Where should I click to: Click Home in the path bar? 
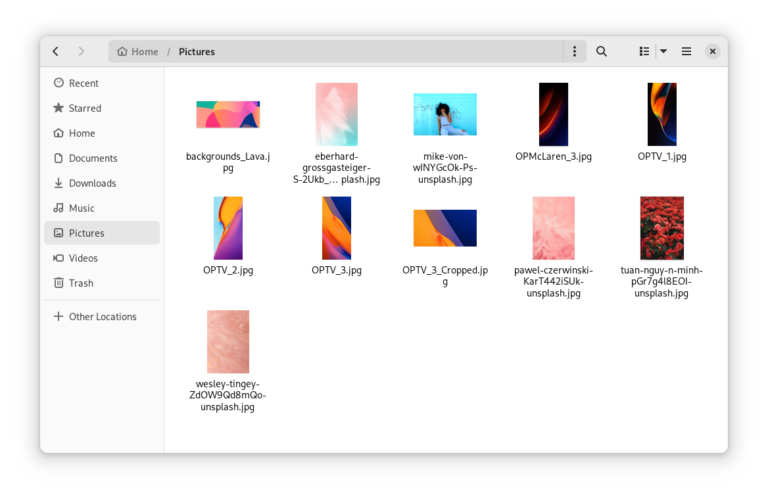pyautogui.click(x=138, y=52)
